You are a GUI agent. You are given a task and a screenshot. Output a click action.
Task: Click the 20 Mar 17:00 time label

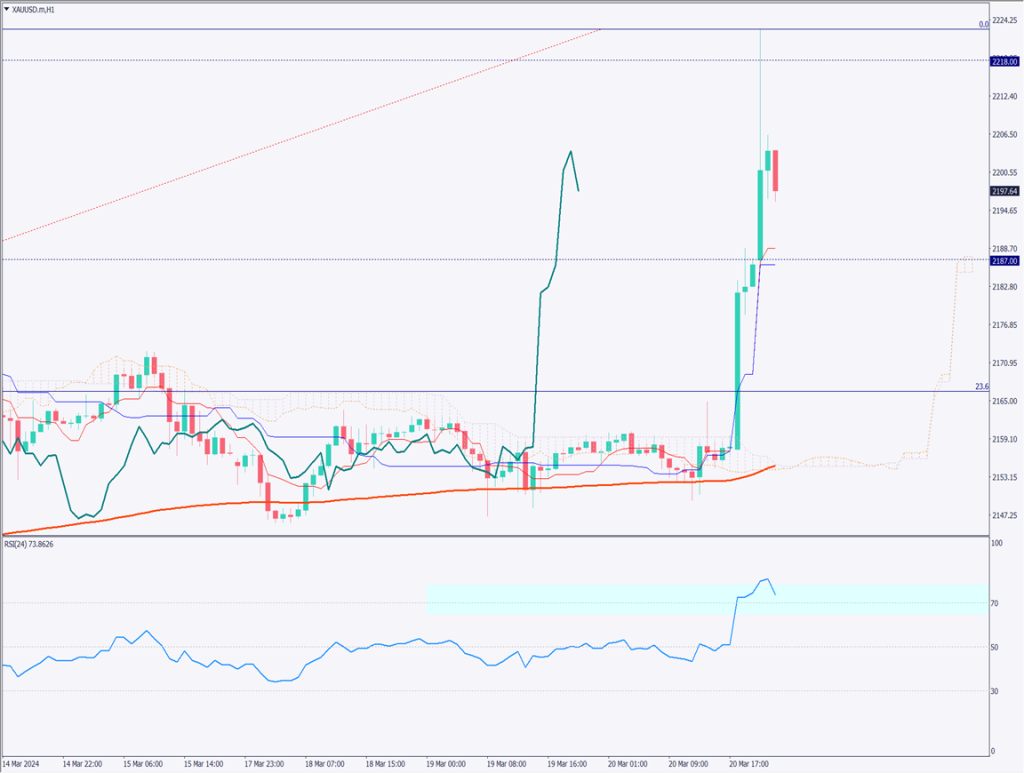[750, 761]
